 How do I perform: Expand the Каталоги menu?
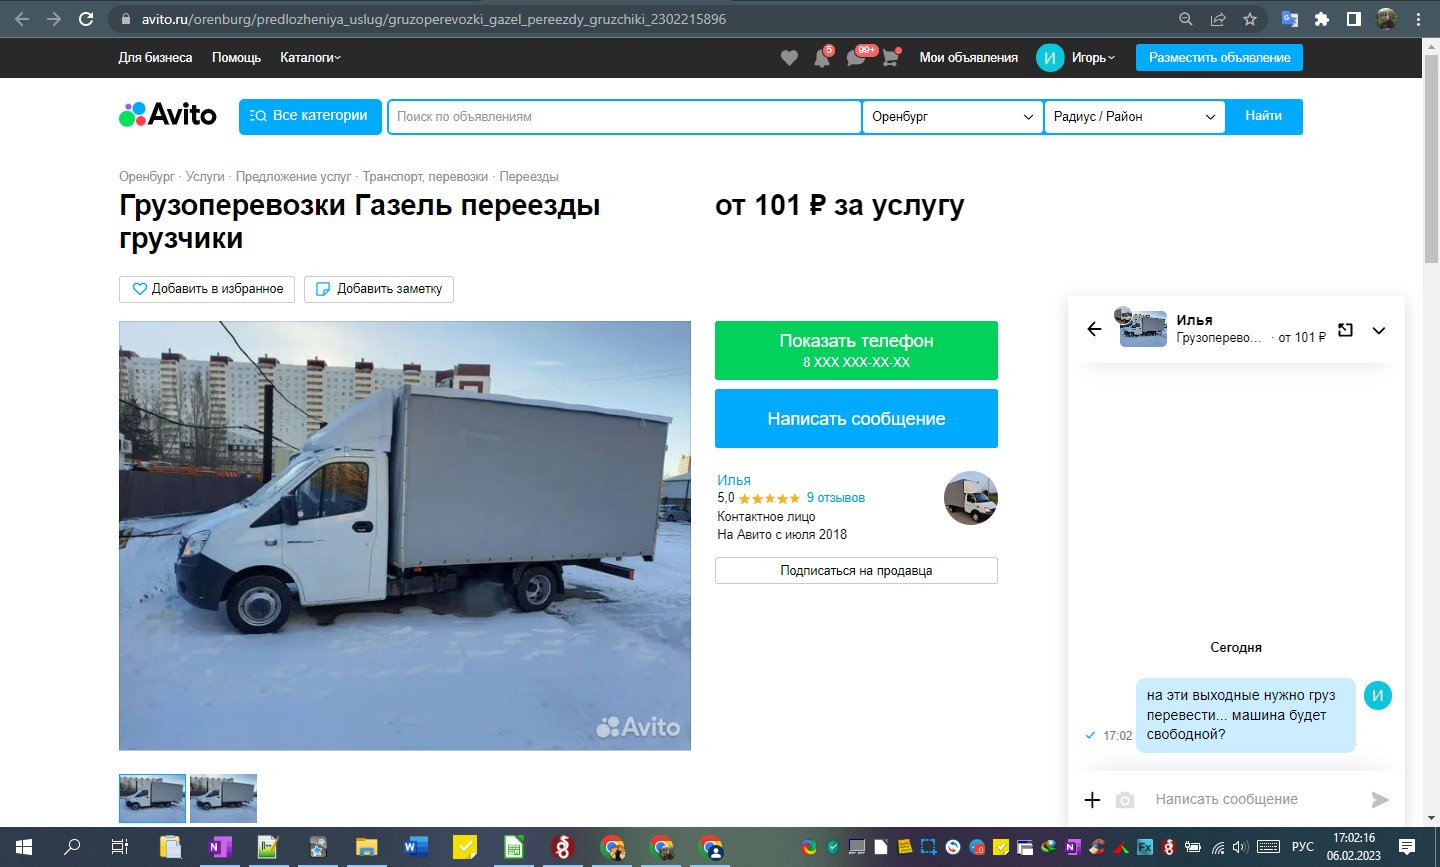coord(310,58)
